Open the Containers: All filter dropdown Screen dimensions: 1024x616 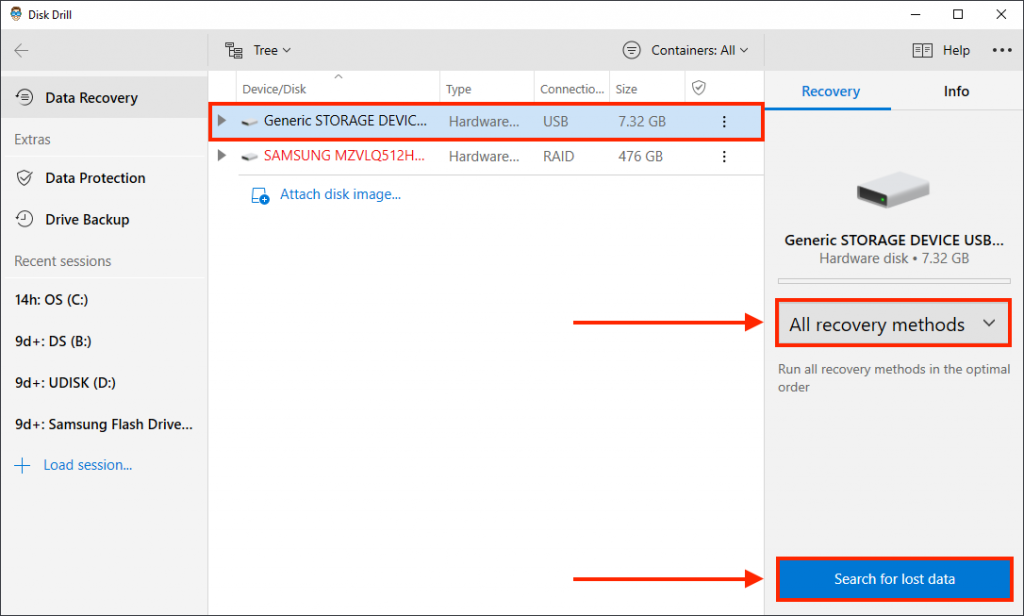coord(686,49)
